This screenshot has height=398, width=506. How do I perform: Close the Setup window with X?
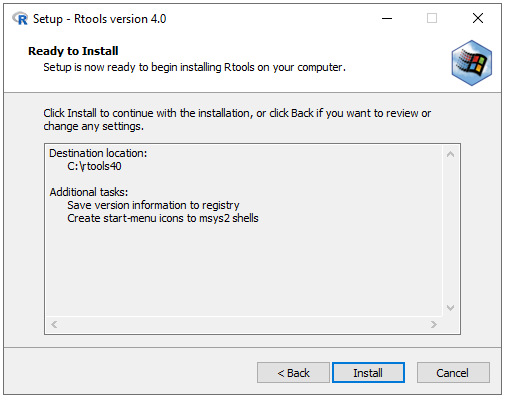pyautogui.click(x=478, y=18)
